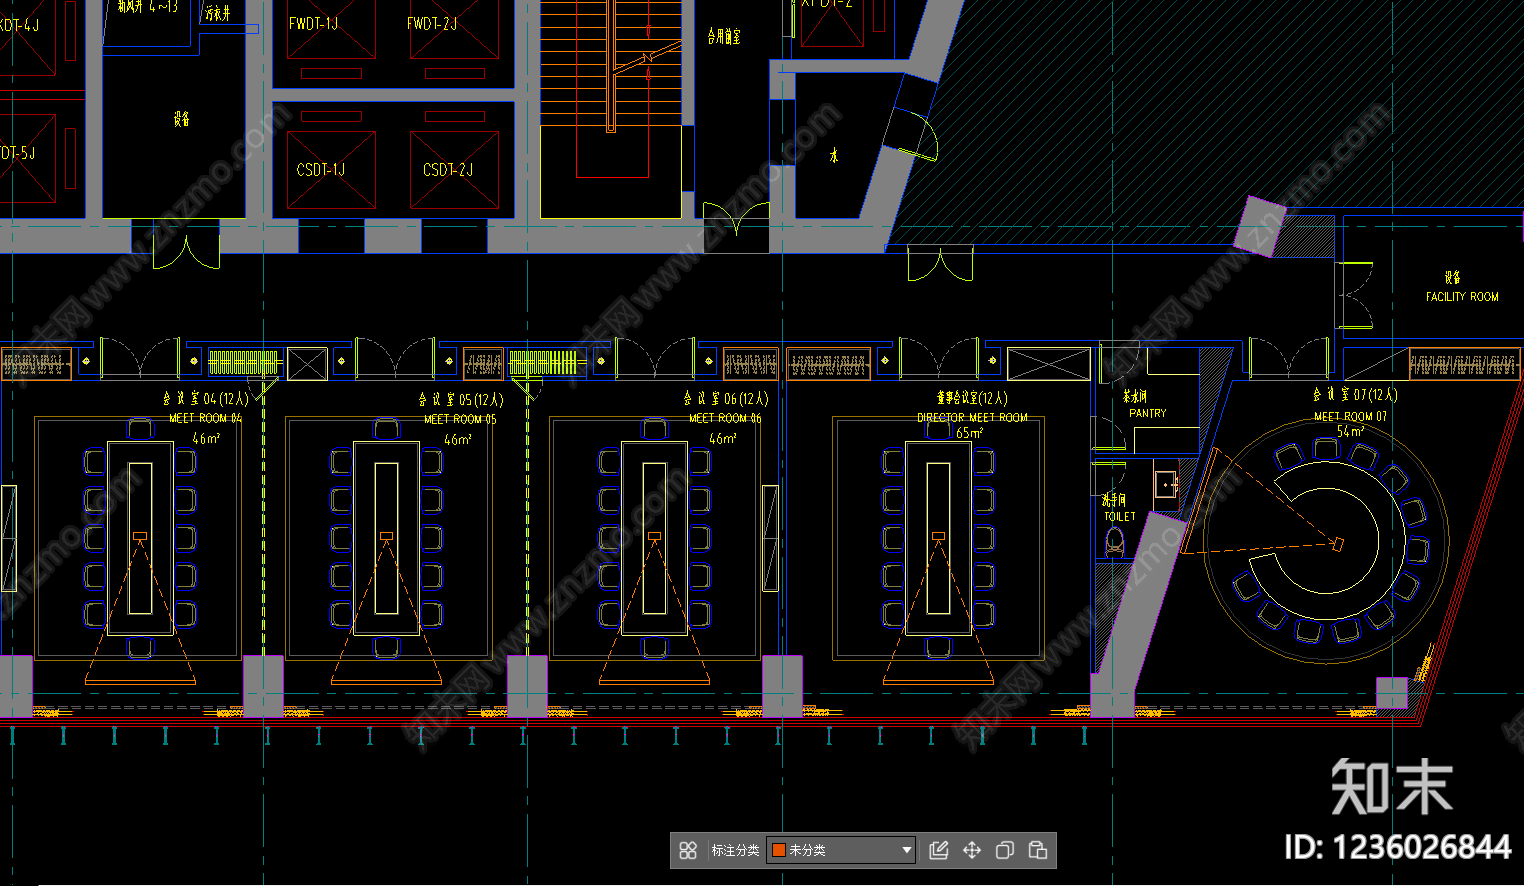
Task: Click the TOILET room label
Action: point(1120,516)
